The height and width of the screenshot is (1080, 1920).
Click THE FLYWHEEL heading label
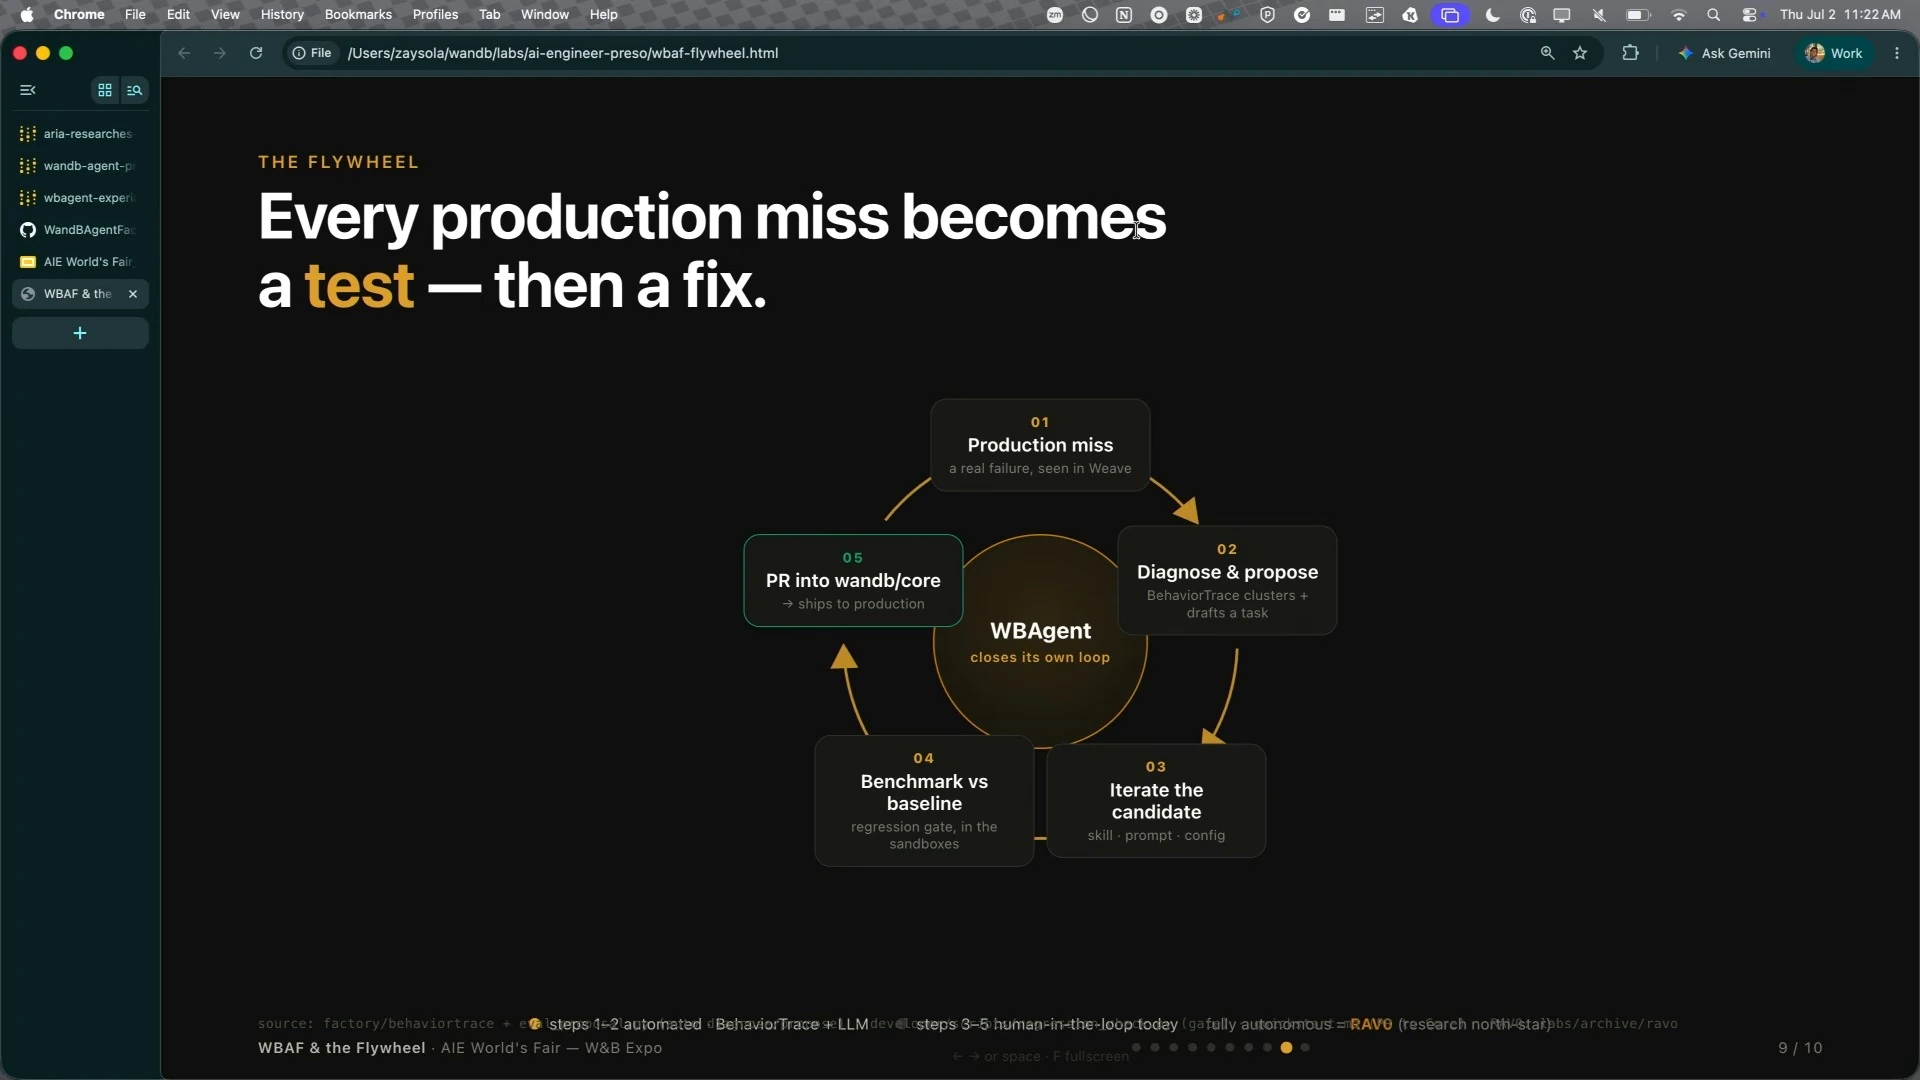pyautogui.click(x=338, y=162)
